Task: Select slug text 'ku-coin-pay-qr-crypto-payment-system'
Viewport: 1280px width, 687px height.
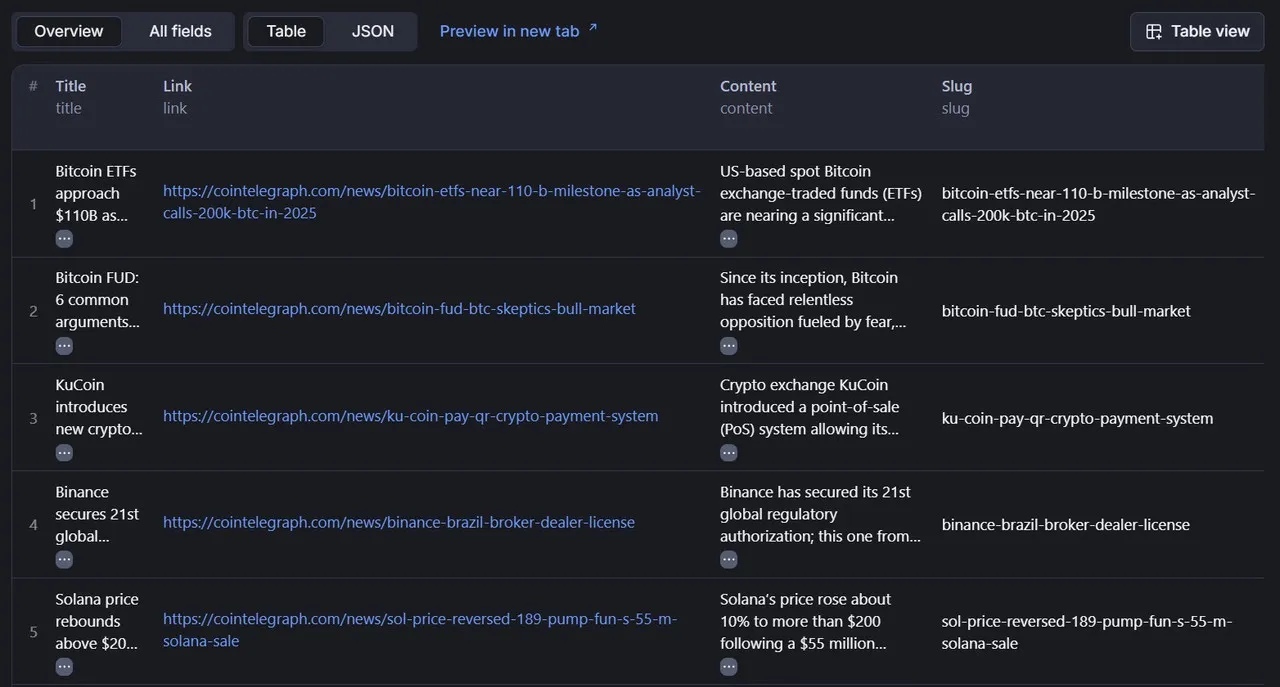Action: [1077, 418]
